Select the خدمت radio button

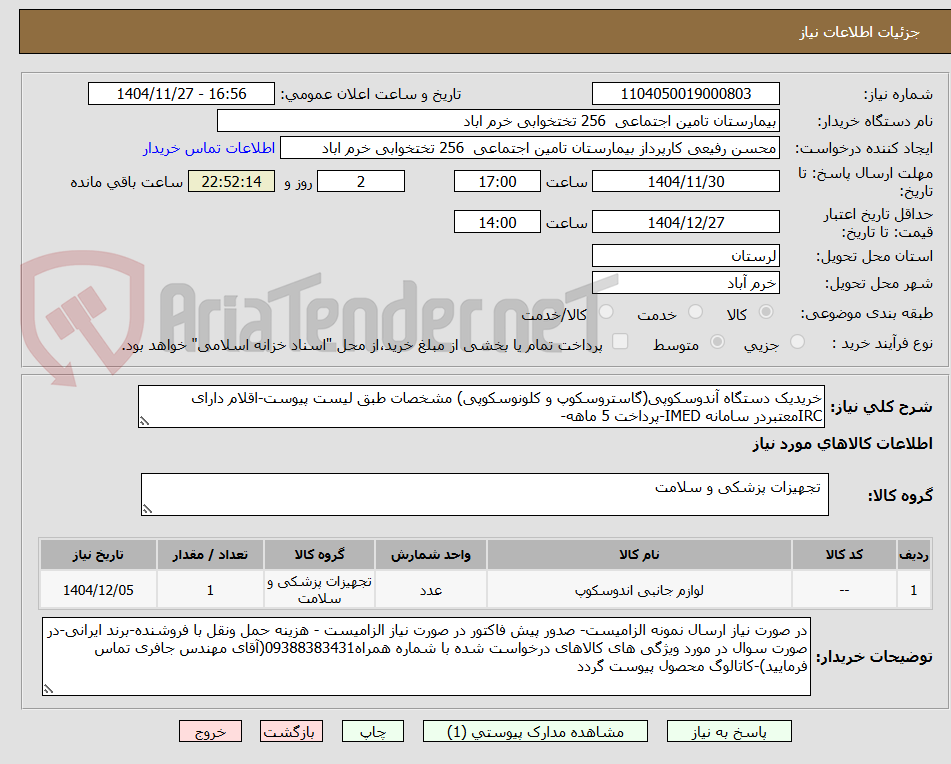point(695,312)
